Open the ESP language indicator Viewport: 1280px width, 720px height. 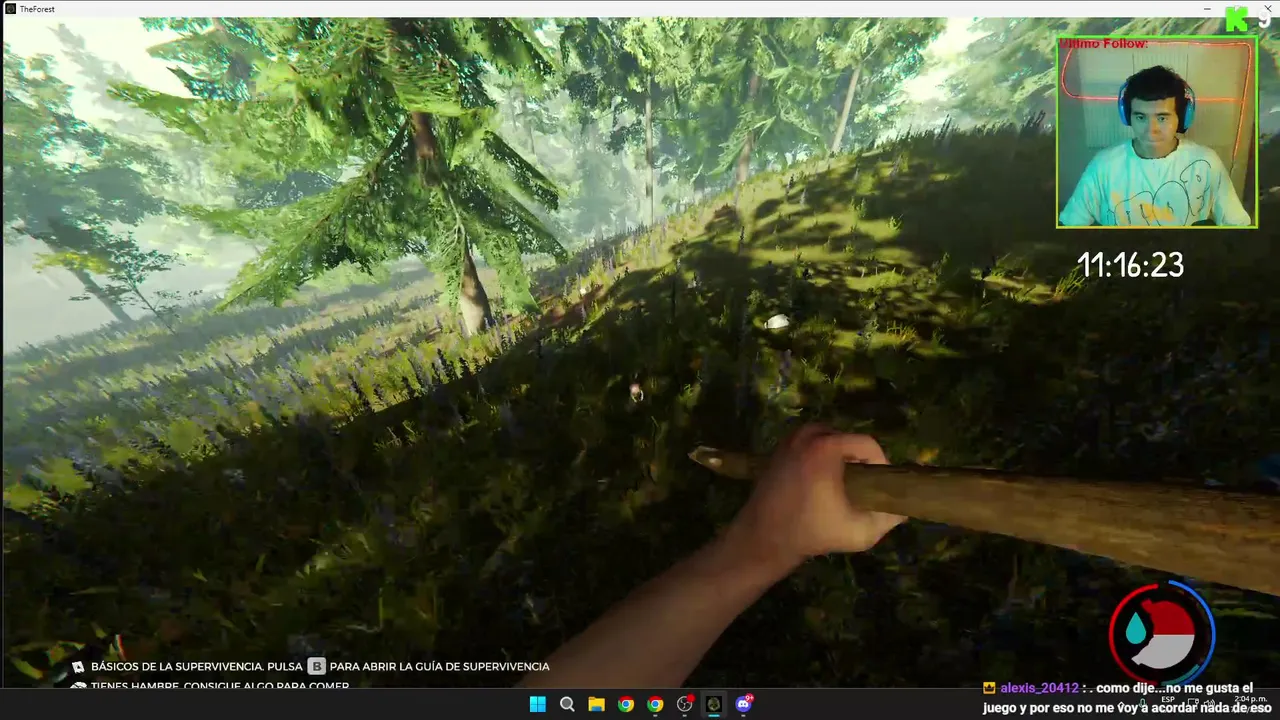tap(1168, 699)
